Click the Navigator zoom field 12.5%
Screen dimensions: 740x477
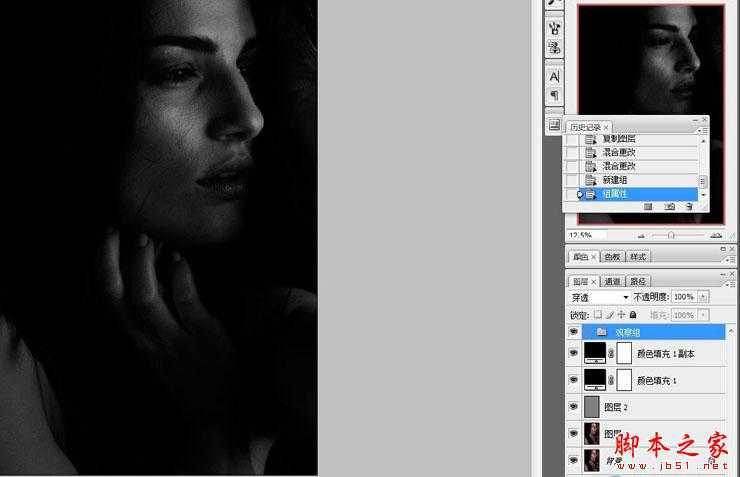point(587,235)
